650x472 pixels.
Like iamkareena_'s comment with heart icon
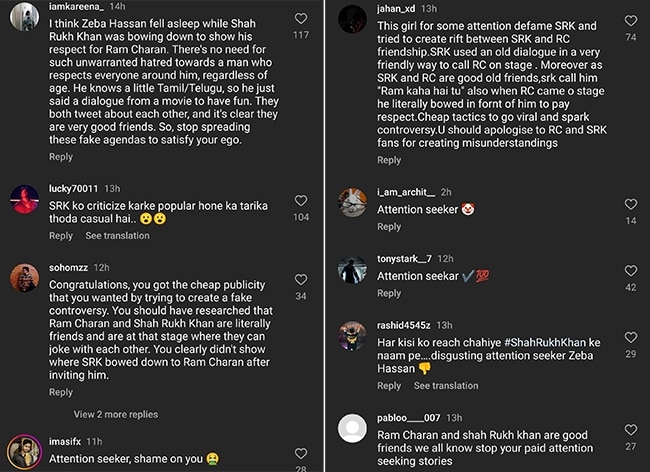tap(301, 18)
